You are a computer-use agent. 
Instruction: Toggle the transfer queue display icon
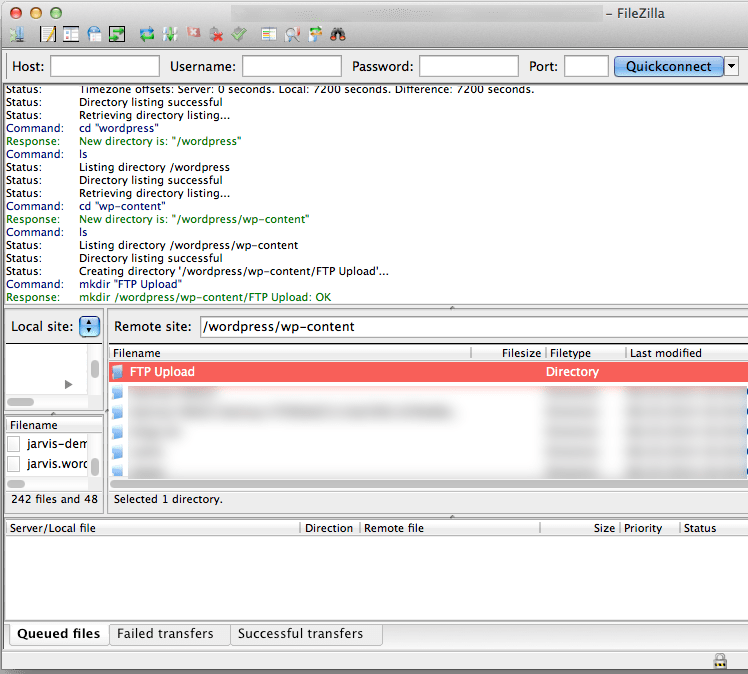tap(117, 34)
